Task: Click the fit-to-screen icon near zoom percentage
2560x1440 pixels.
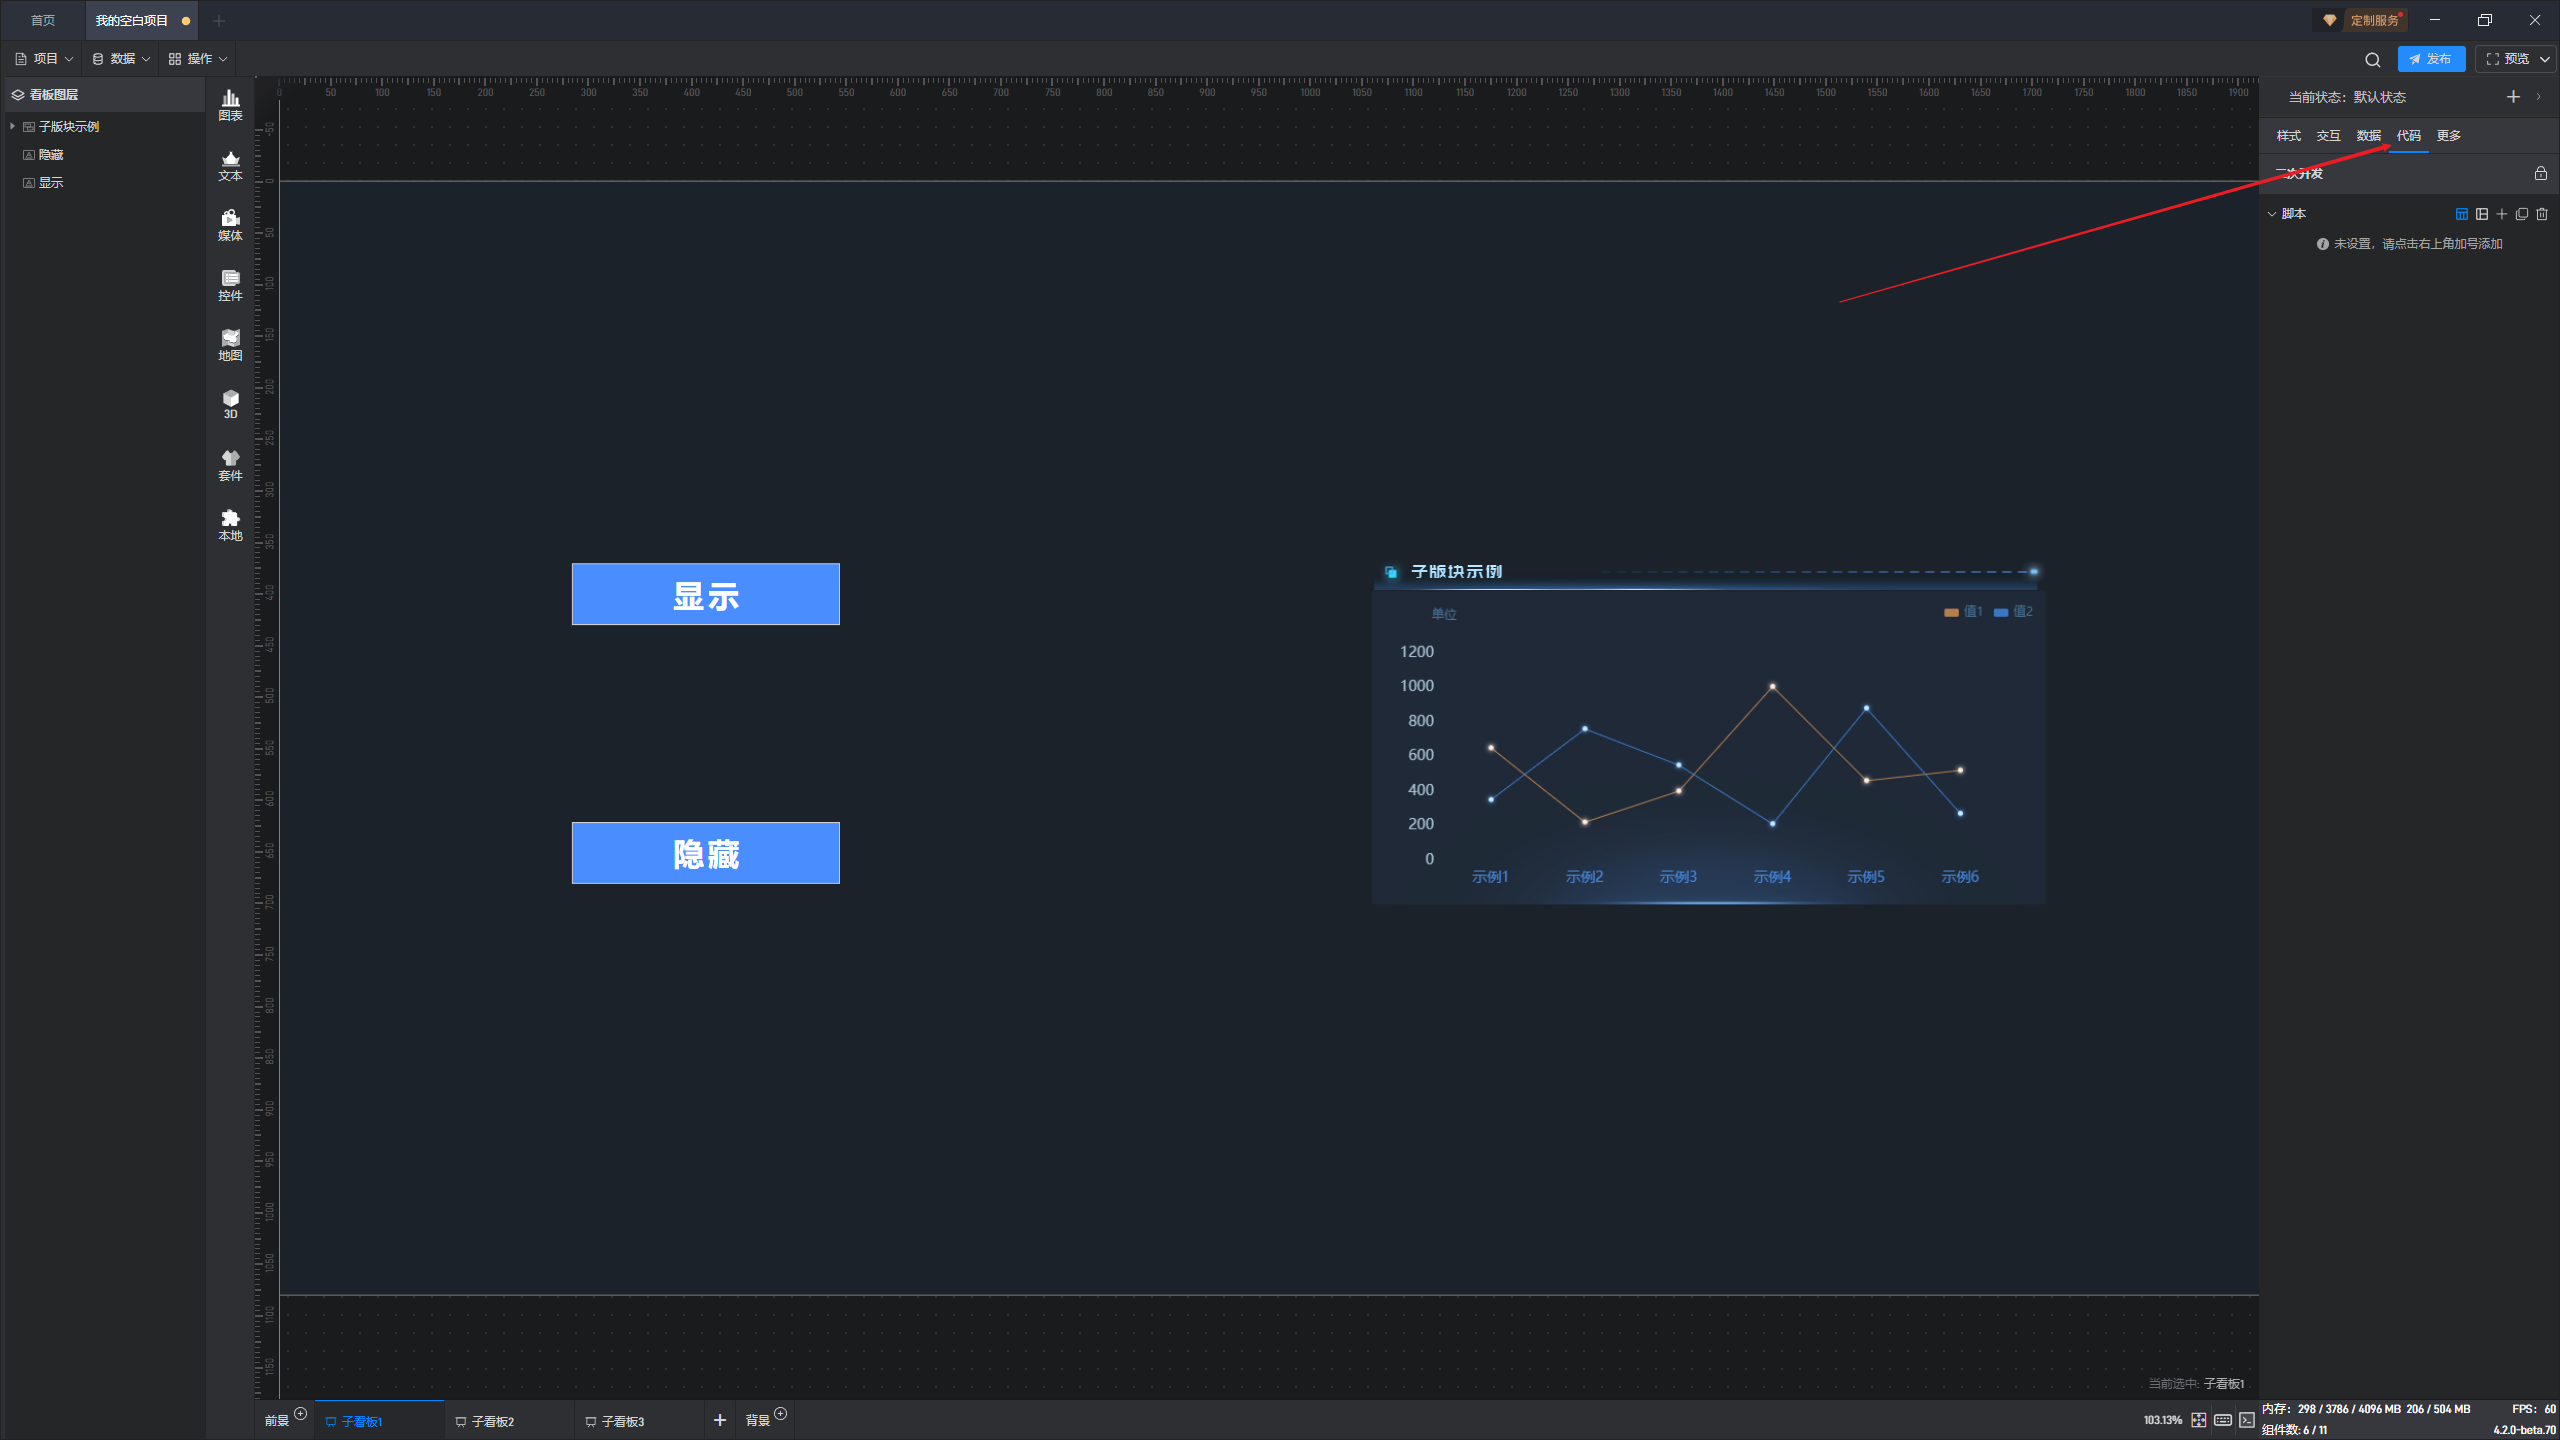Action: click(2198, 1420)
